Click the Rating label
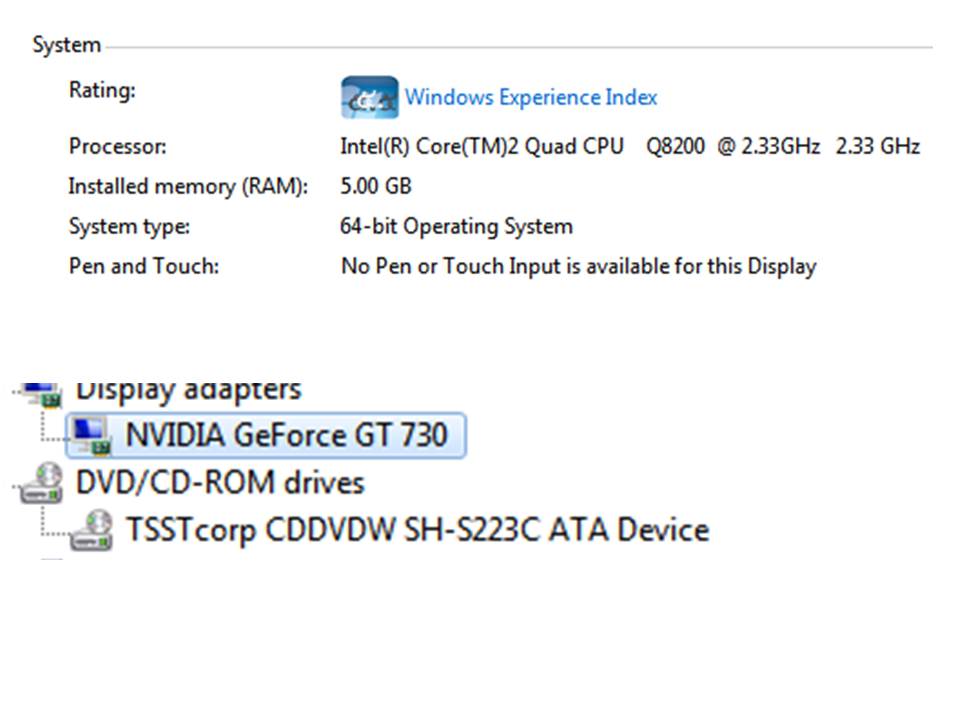Image resolution: width=960 pixels, height=720 pixels. 101,90
